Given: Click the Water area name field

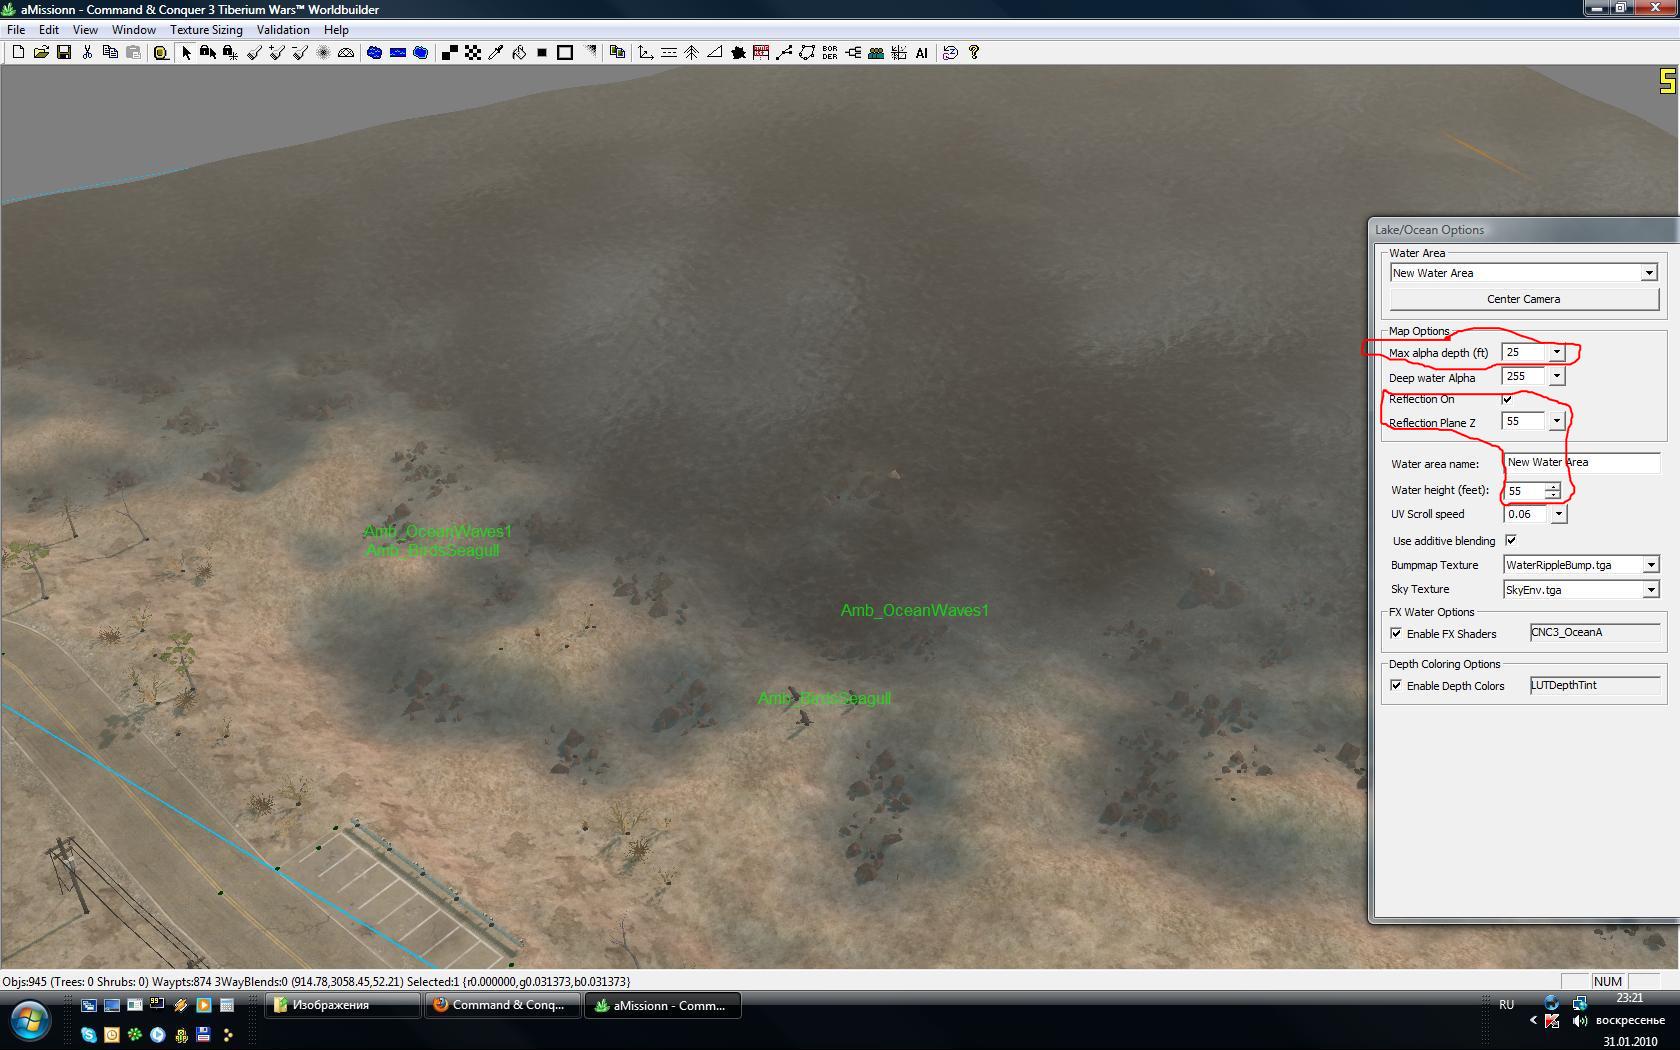Looking at the screenshot, I should click(1582, 463).
